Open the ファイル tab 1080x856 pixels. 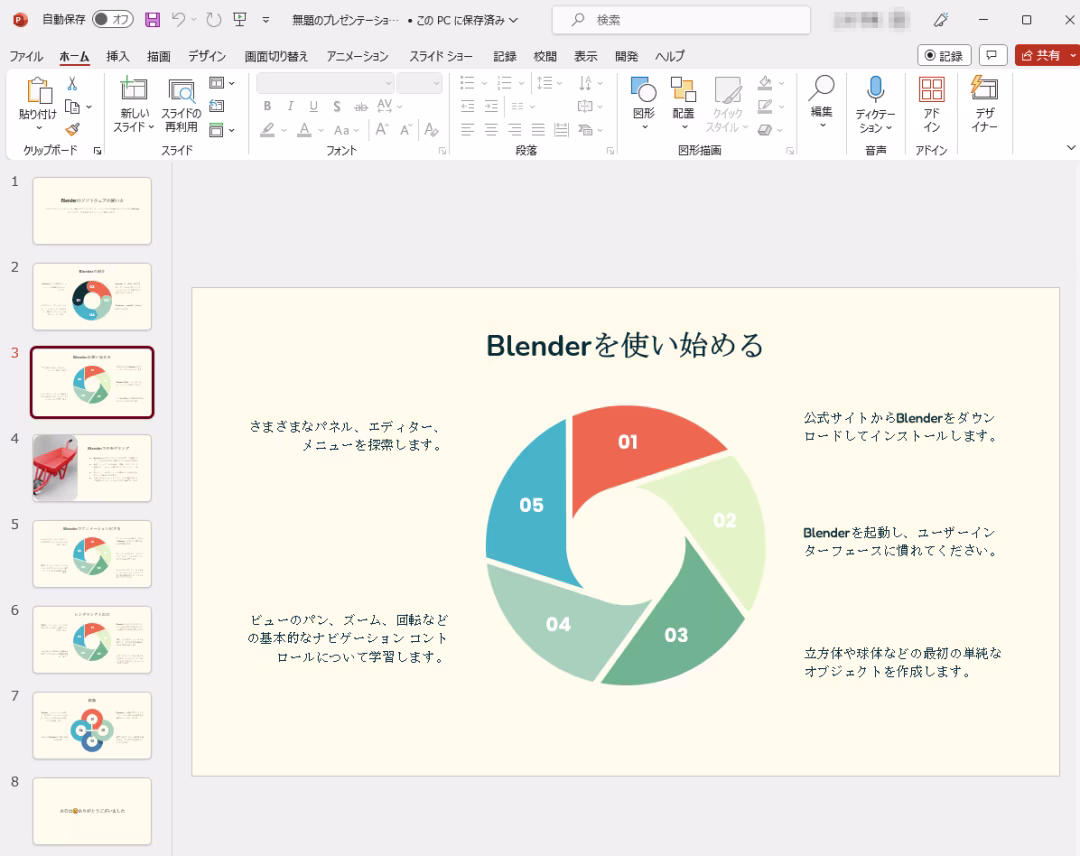26,56
